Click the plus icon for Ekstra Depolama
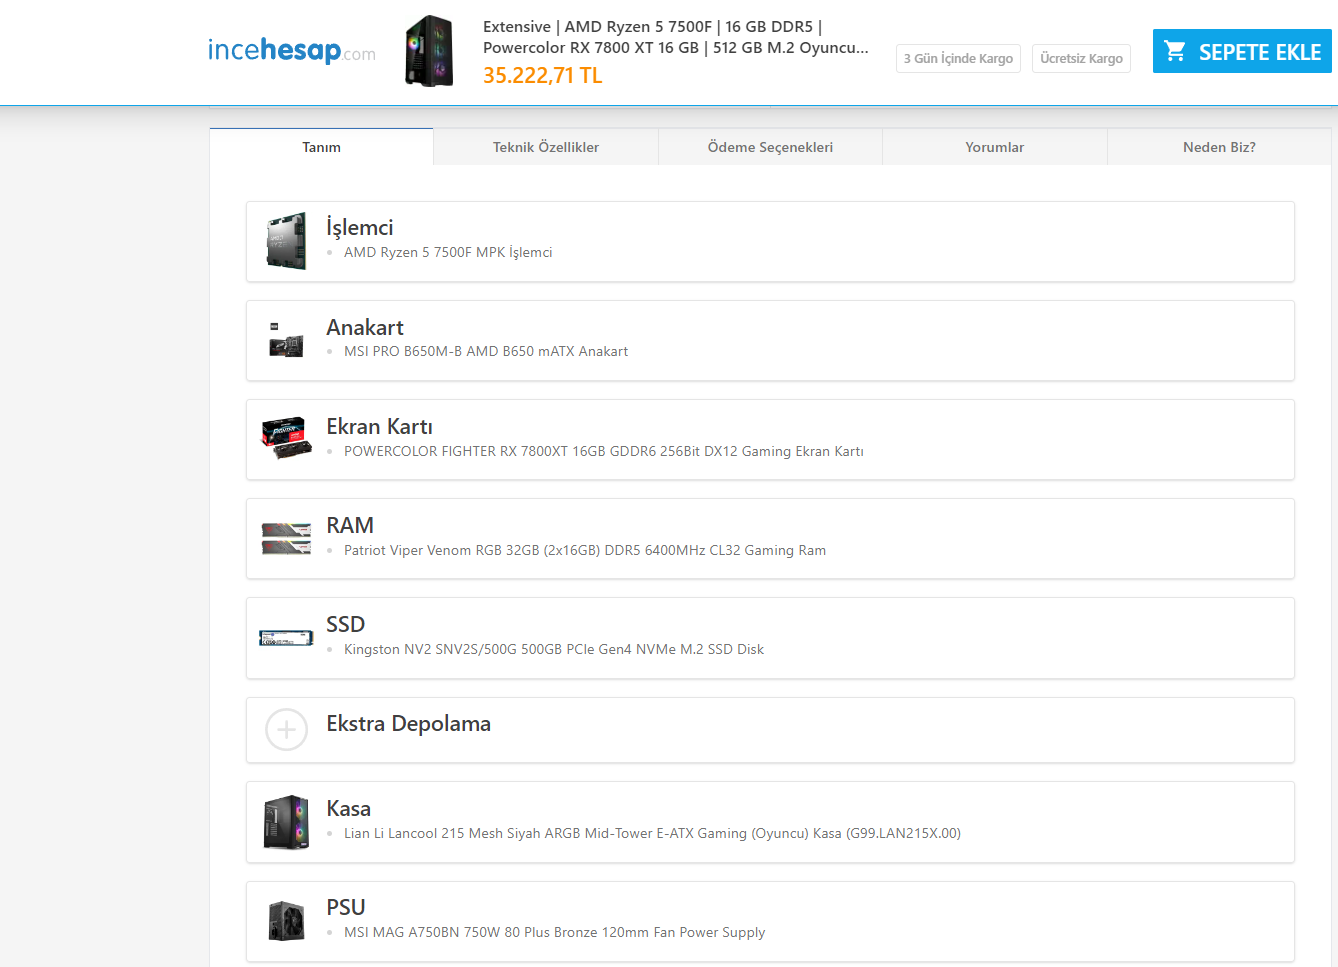 (x=286, y=730)
